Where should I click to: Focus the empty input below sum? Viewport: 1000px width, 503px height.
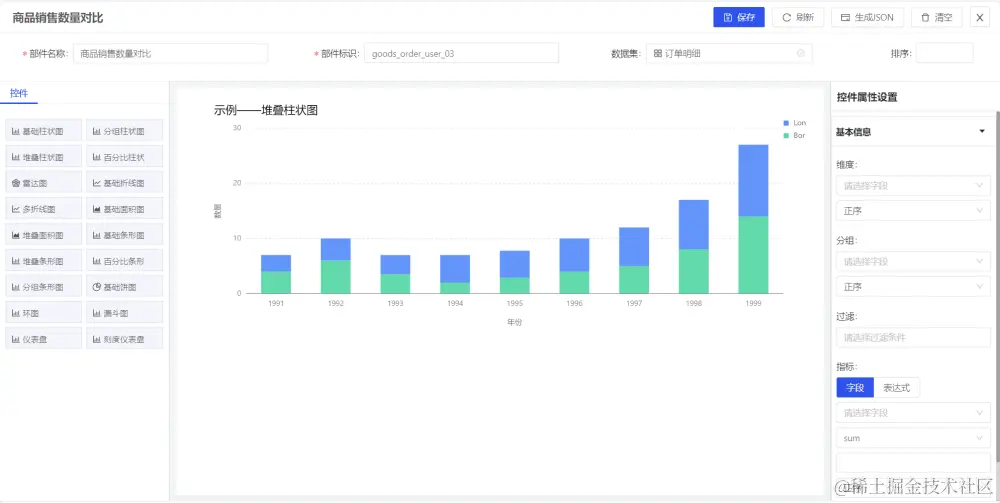913,463
